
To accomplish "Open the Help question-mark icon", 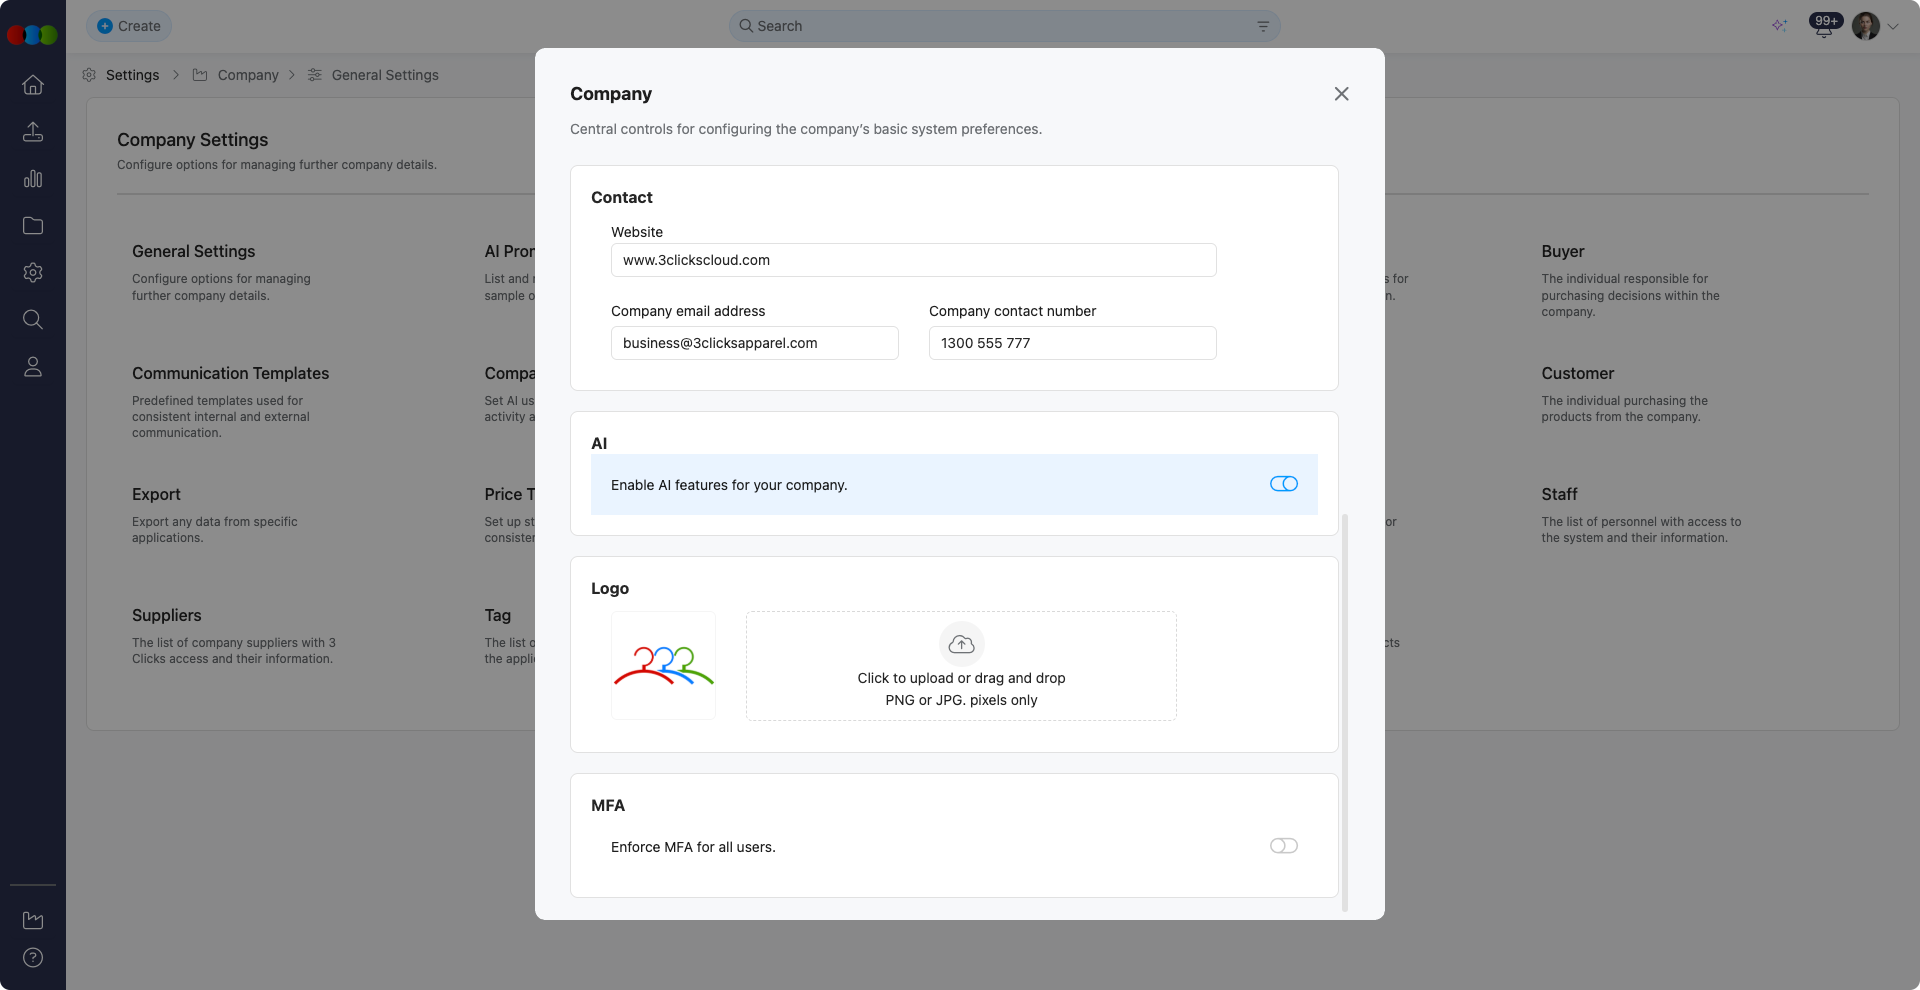I will (32, 957).
